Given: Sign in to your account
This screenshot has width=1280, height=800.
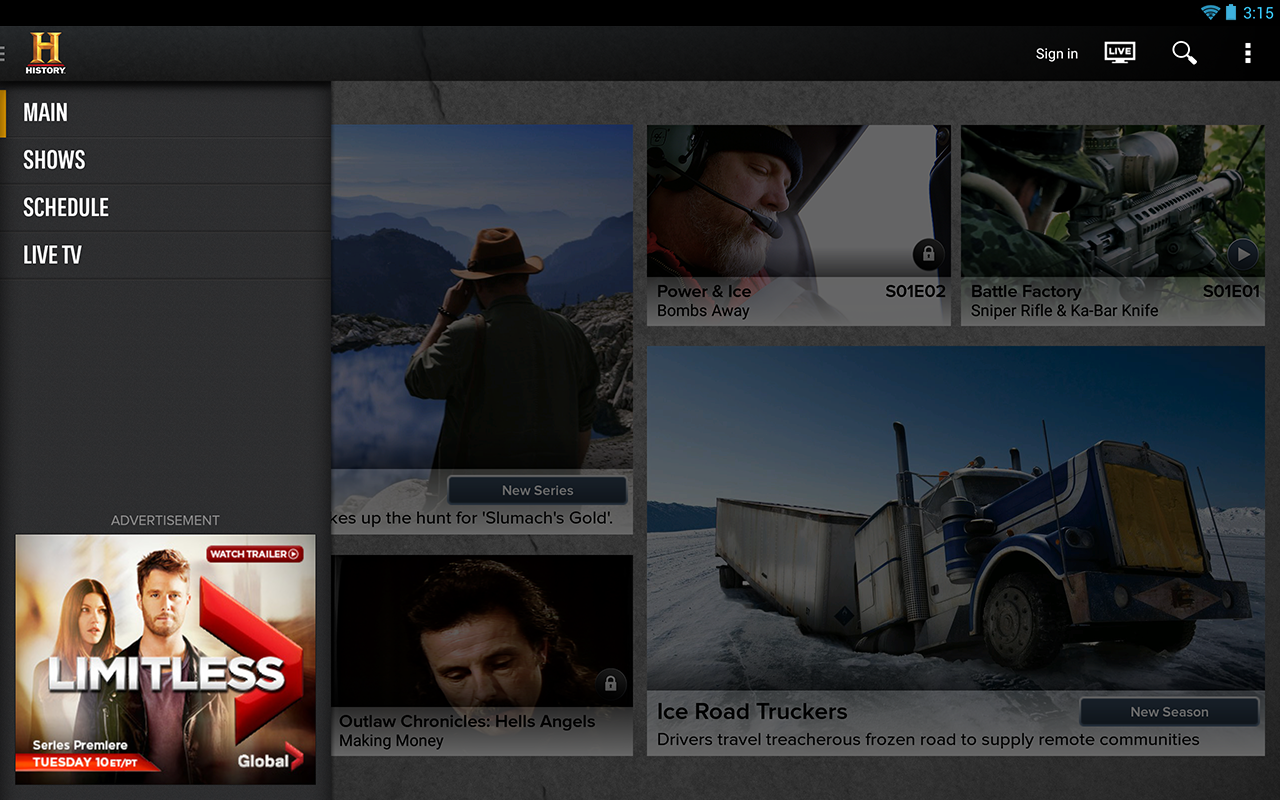Looking at the screenshot, I should coord(1057,54).
